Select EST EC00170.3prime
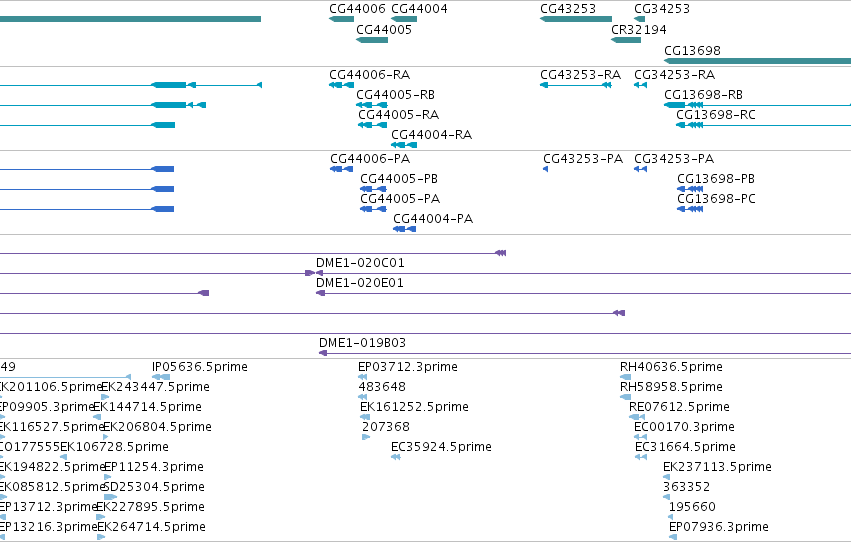Image resolution: width=851 pixels, height=542 pixels. pyautogui.click(x=684, y=427)
